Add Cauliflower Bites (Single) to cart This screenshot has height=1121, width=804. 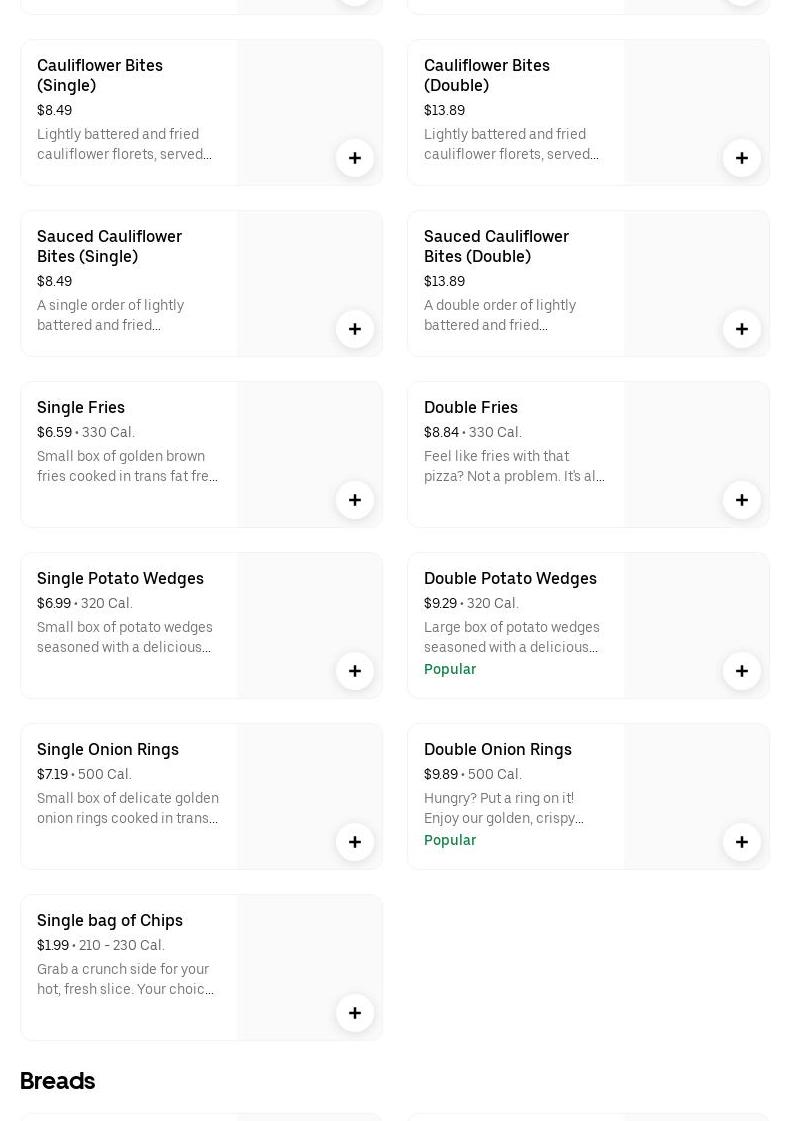pos(355,158)
